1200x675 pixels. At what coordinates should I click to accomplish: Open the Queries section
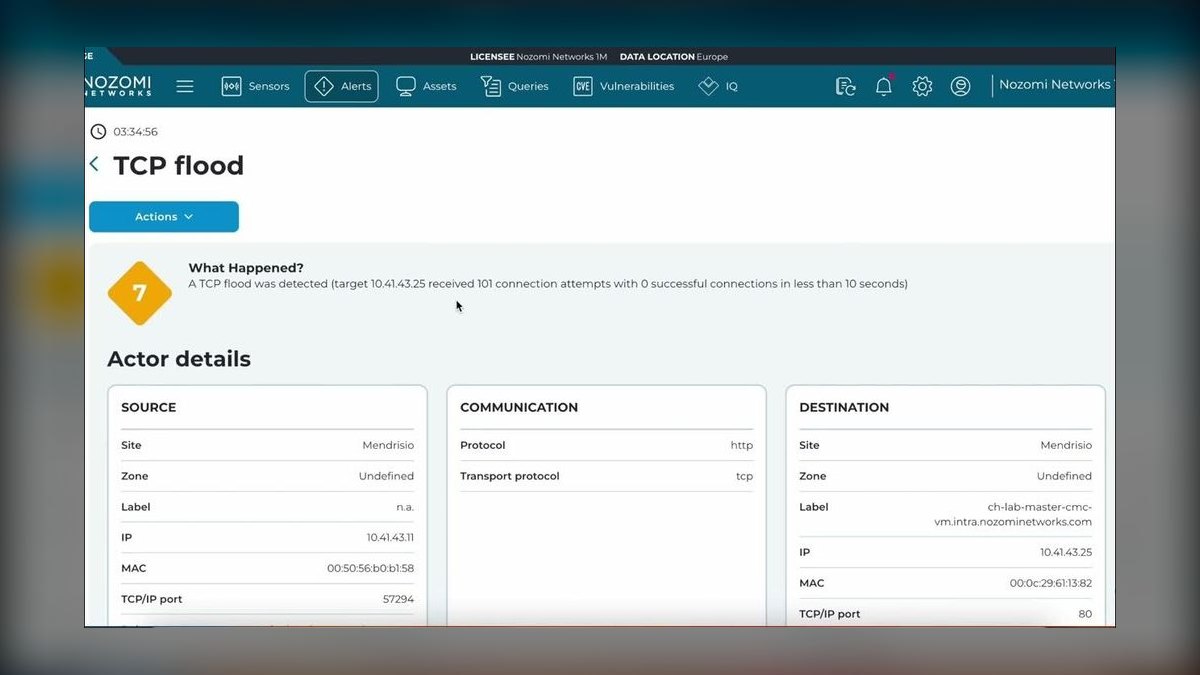[515, 86]
